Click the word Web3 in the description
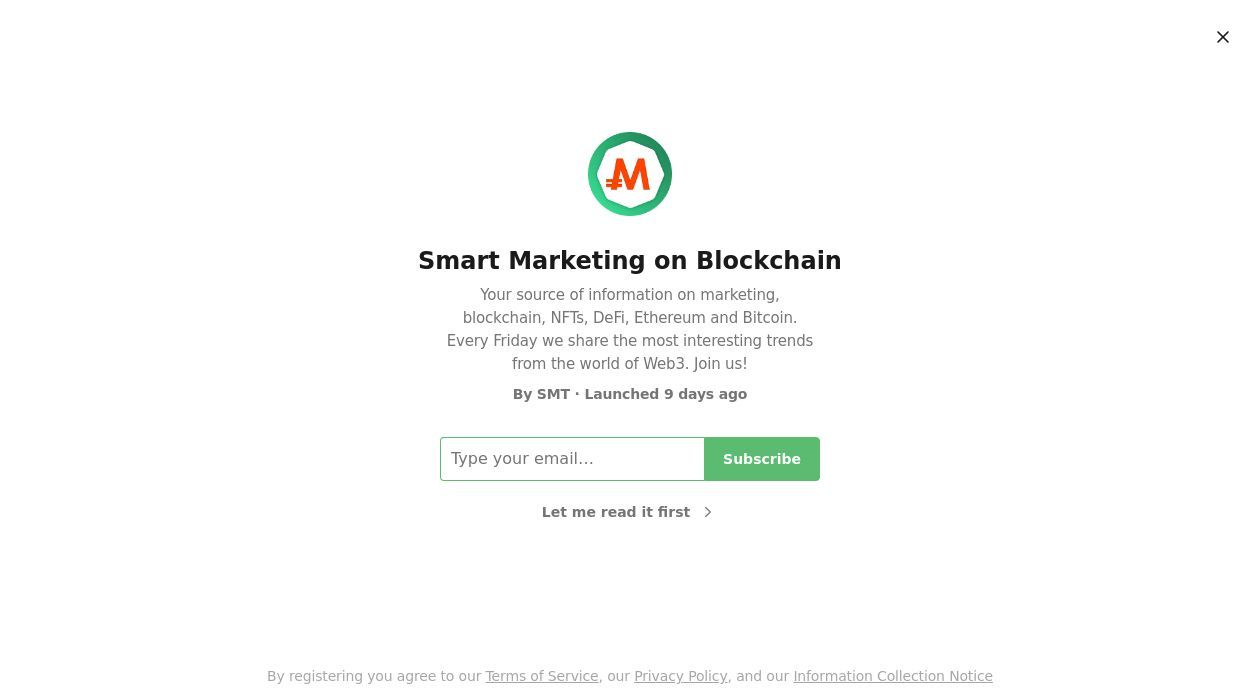Screen dimensions: 1260x700 point(664,364)
